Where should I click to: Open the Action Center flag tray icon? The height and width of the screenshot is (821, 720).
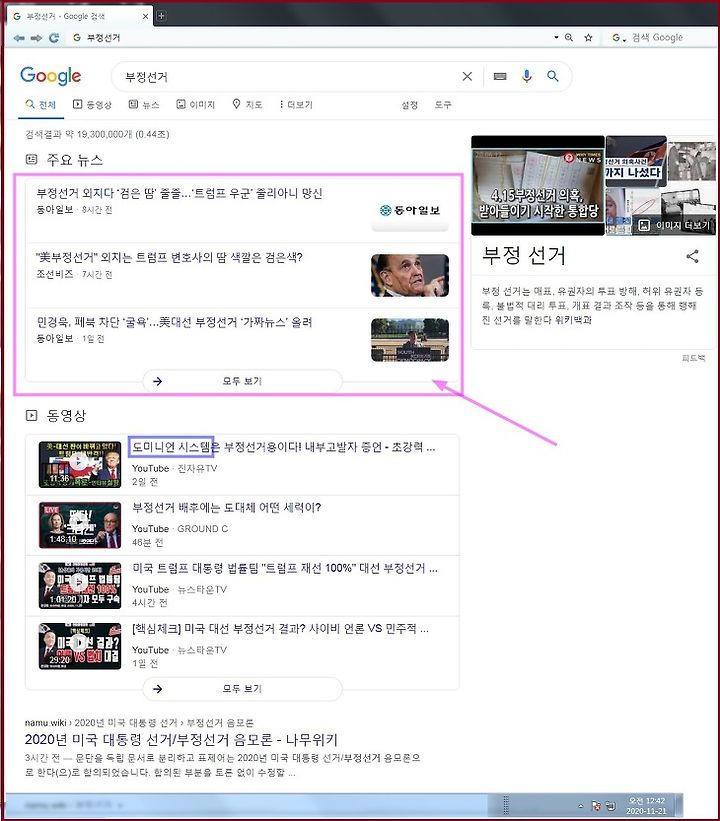pos(596,805)
